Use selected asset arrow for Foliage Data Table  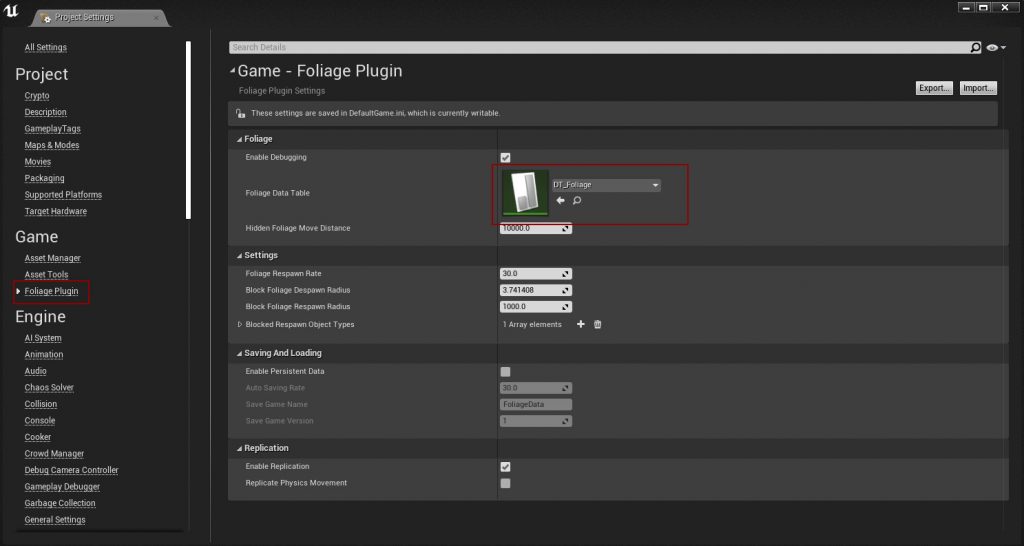click(x=560, y=201)
